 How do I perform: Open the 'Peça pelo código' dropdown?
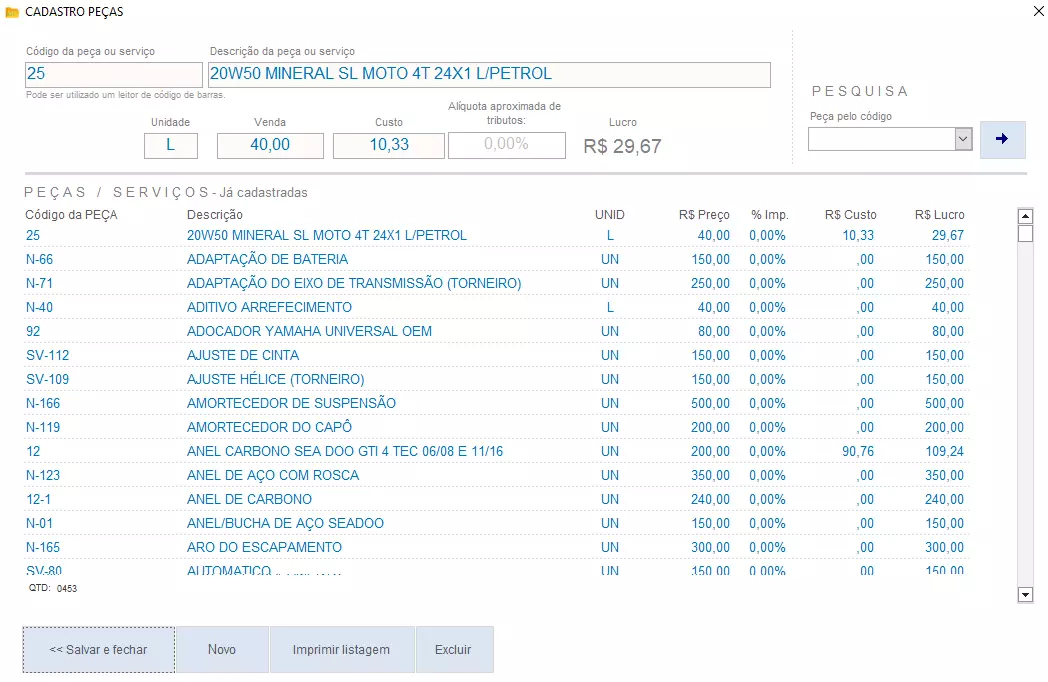(962, 139)
